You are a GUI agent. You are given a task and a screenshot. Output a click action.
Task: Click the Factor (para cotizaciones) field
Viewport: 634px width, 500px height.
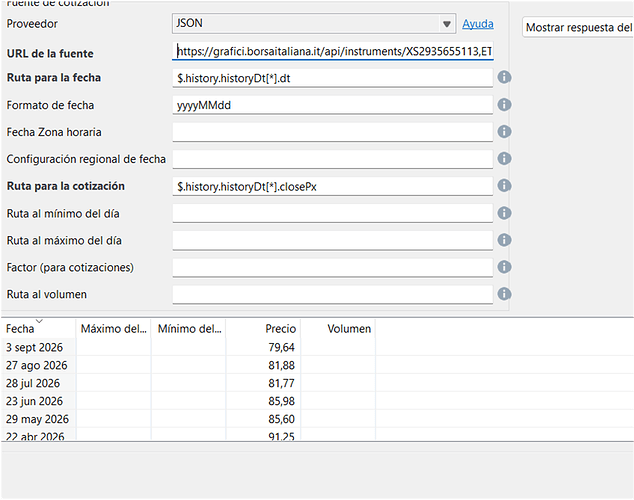[333, 268]
